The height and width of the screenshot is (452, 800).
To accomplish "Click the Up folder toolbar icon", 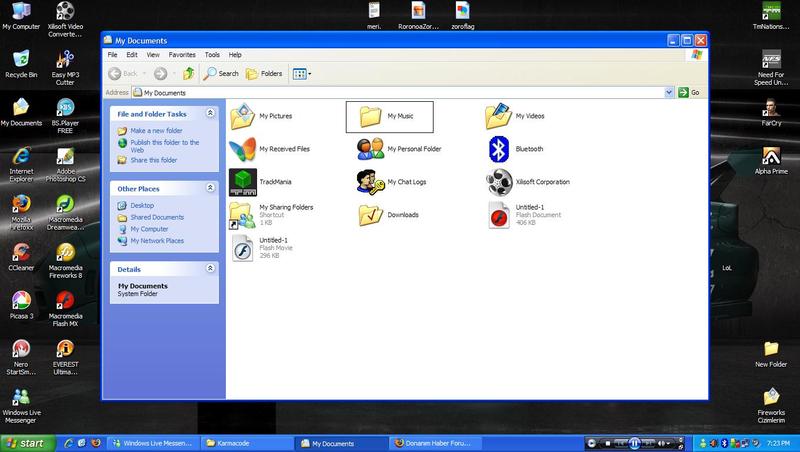I will click(188, 73).
